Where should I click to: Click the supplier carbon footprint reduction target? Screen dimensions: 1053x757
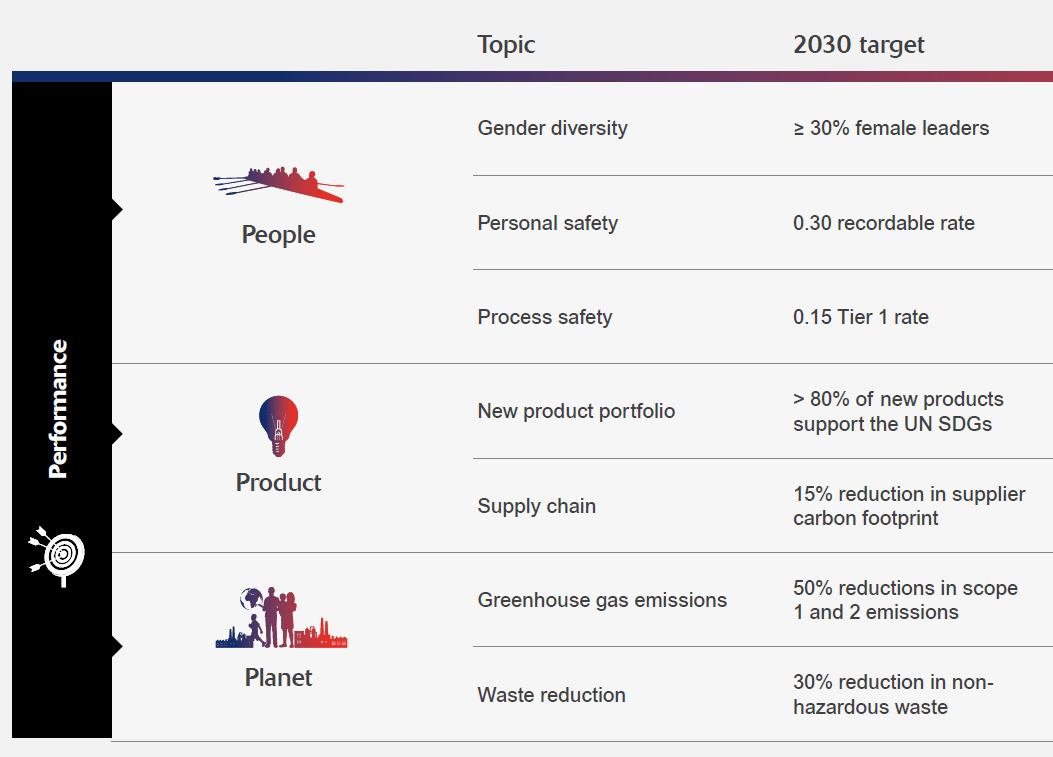click(908, 506)
